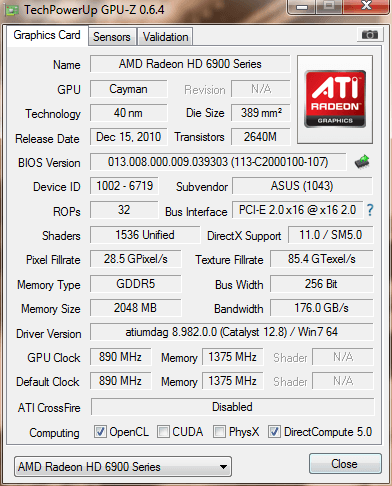
Task: Minimize the GPU-Z window
Action: pyautogui.click(x=302, y=6)
